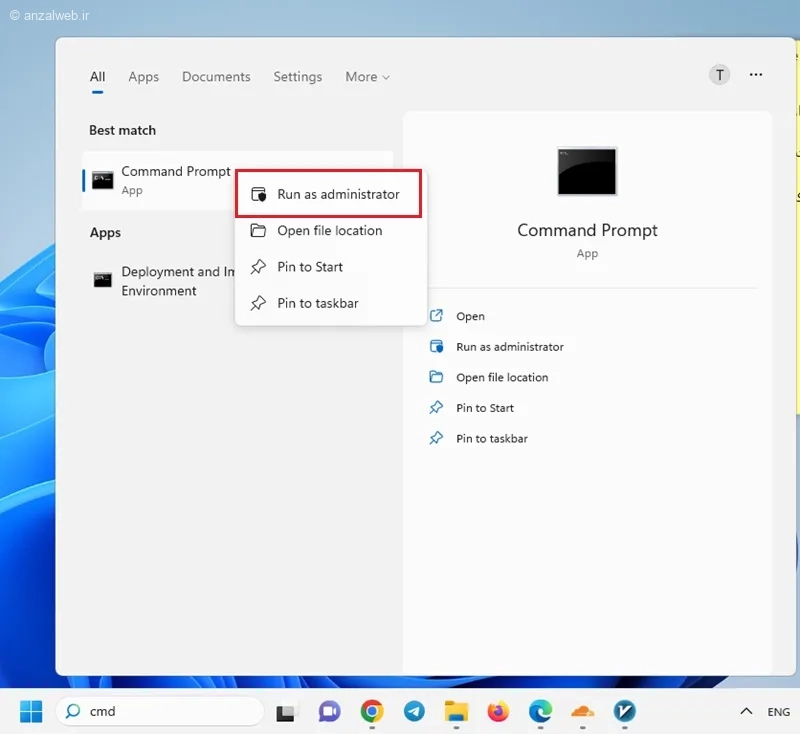800x734 pixels.
Task: Click Open file location in details pane
Action: click(502, 377)
